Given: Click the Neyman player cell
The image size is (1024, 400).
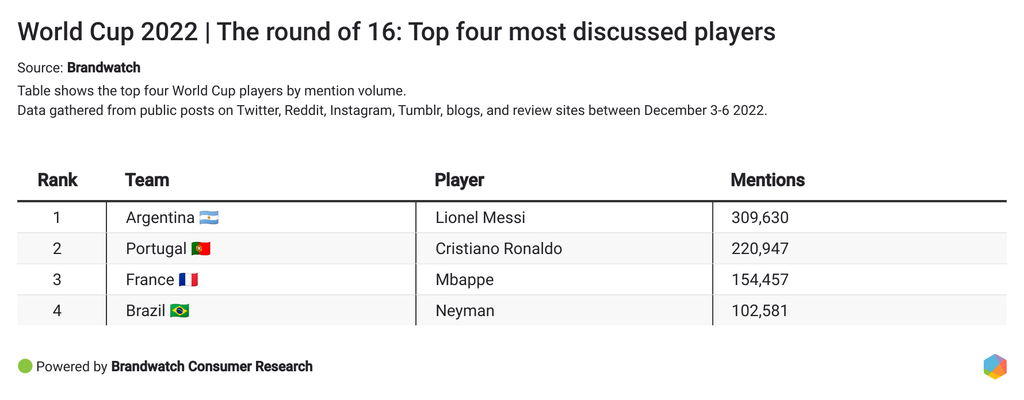Looking at the screenshot, I should tap(465, 311).
